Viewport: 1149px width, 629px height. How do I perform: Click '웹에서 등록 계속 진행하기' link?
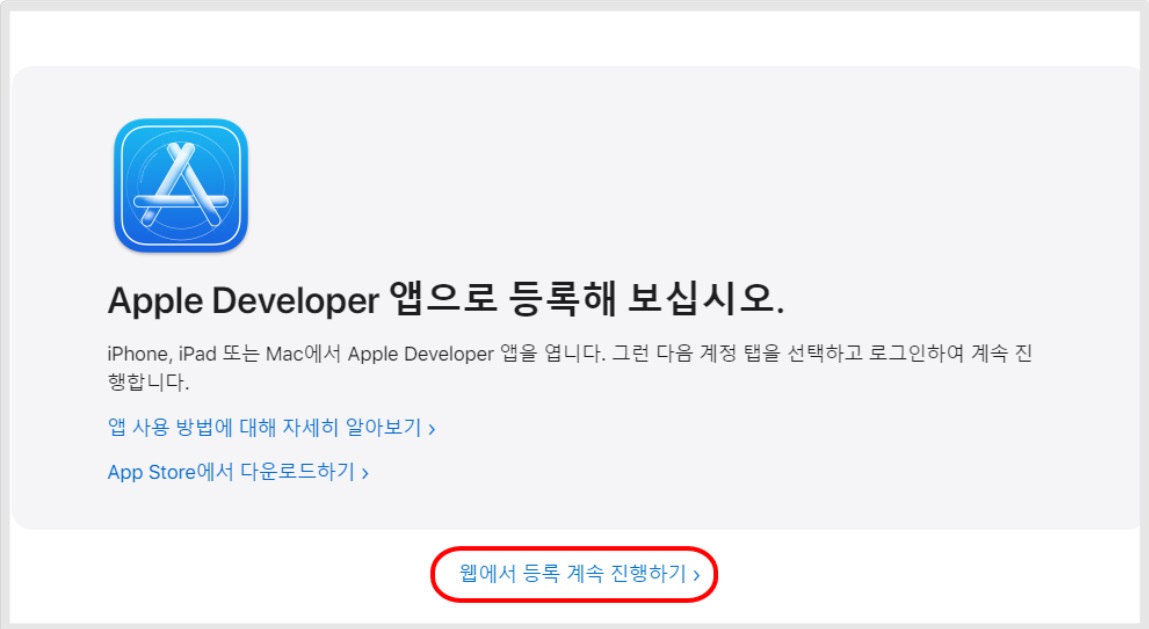pos(580,573)
